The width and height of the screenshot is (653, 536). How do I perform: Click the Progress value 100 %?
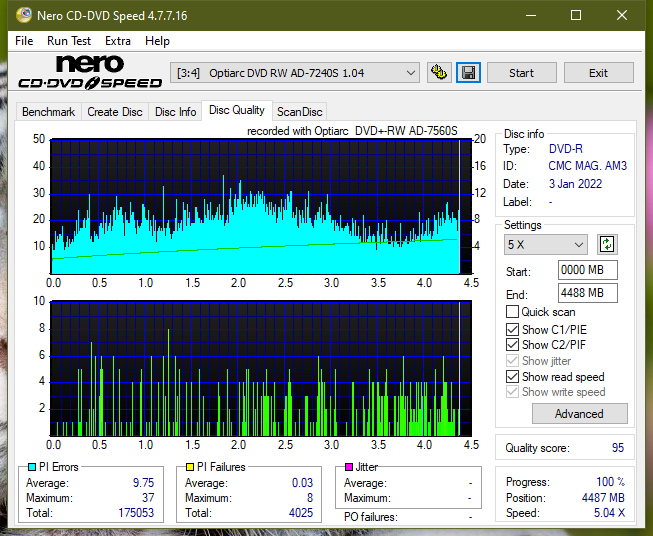pos(611,482)
